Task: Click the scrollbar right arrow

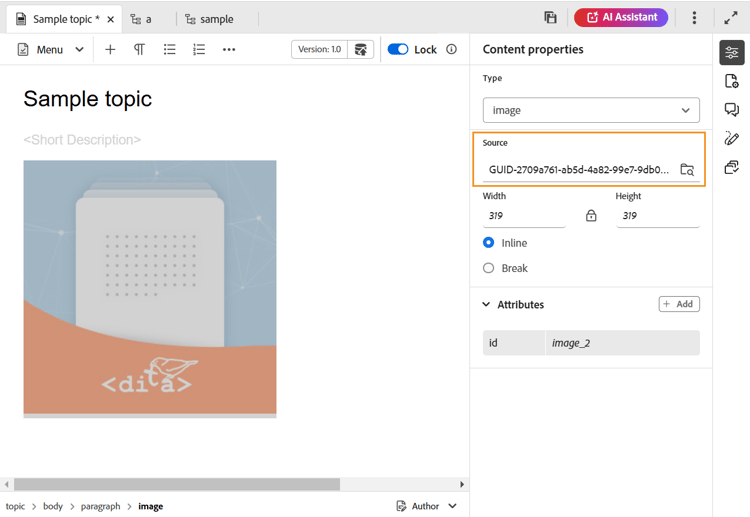Action: click(462, 484)
